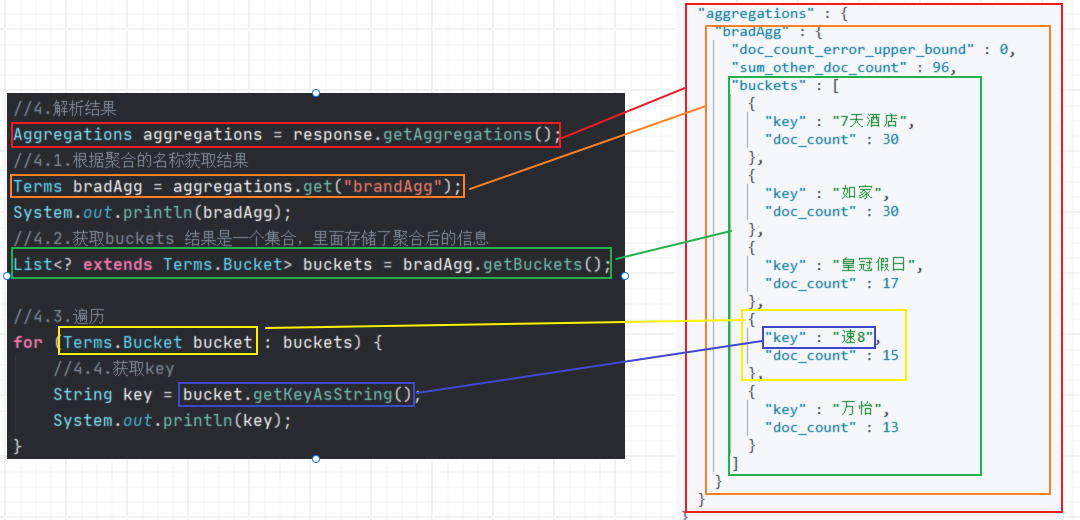
Task: Click the key value "速8"
Action: [853, 337]
